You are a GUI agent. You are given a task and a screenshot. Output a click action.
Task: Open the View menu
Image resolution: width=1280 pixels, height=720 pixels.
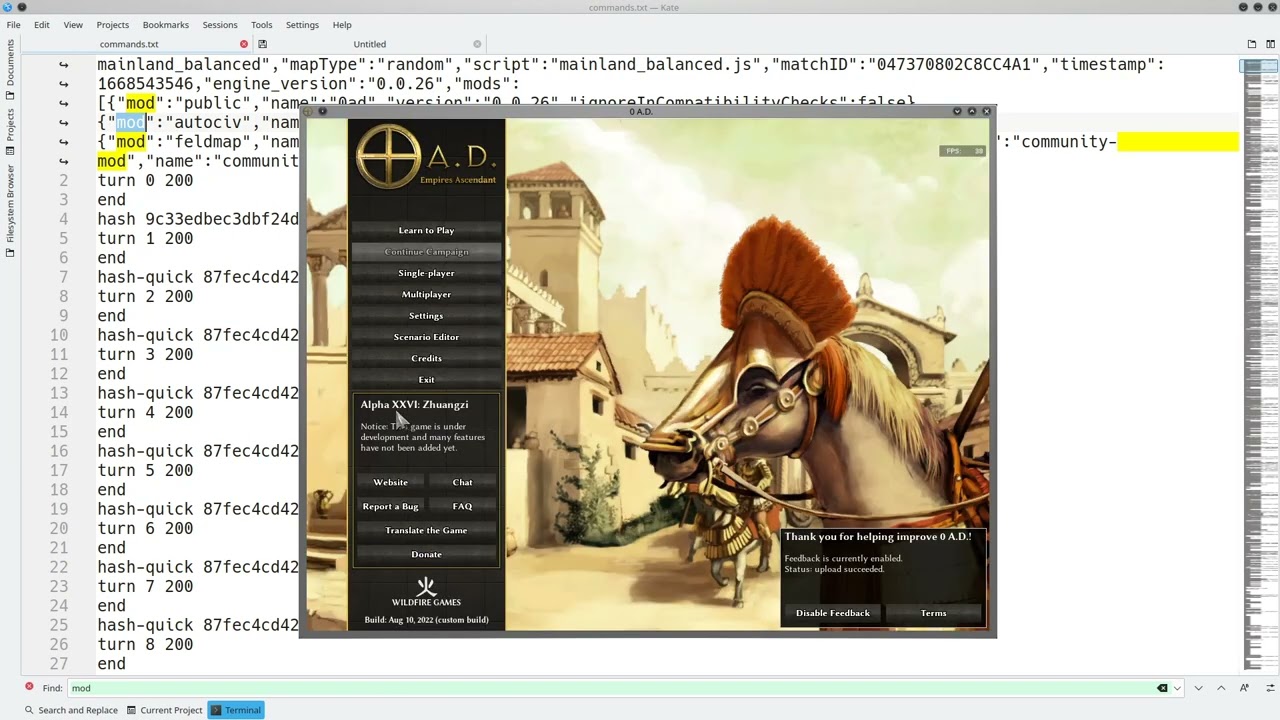[x=73, y=25]
